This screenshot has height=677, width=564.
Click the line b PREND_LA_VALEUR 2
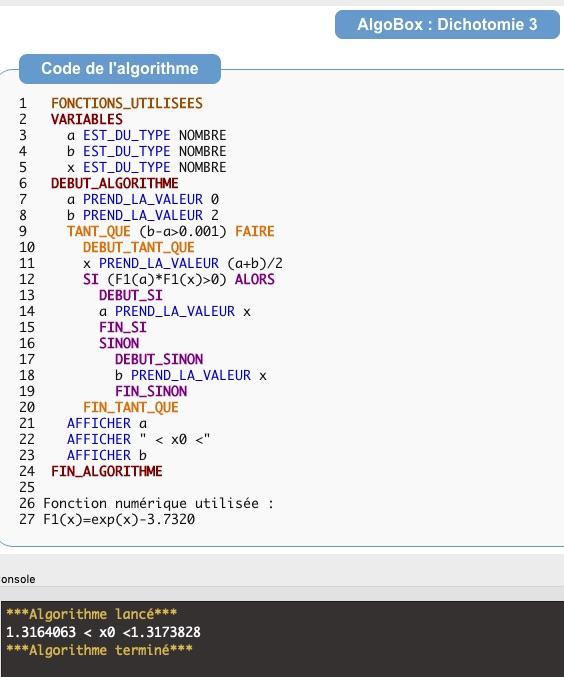click(143, 215)
